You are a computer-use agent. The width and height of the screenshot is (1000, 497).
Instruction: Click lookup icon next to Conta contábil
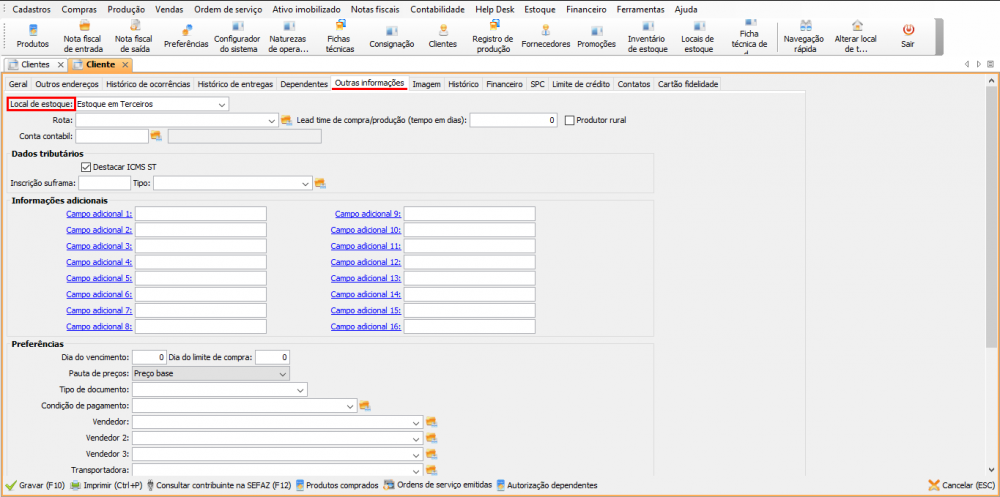[156, 136]
